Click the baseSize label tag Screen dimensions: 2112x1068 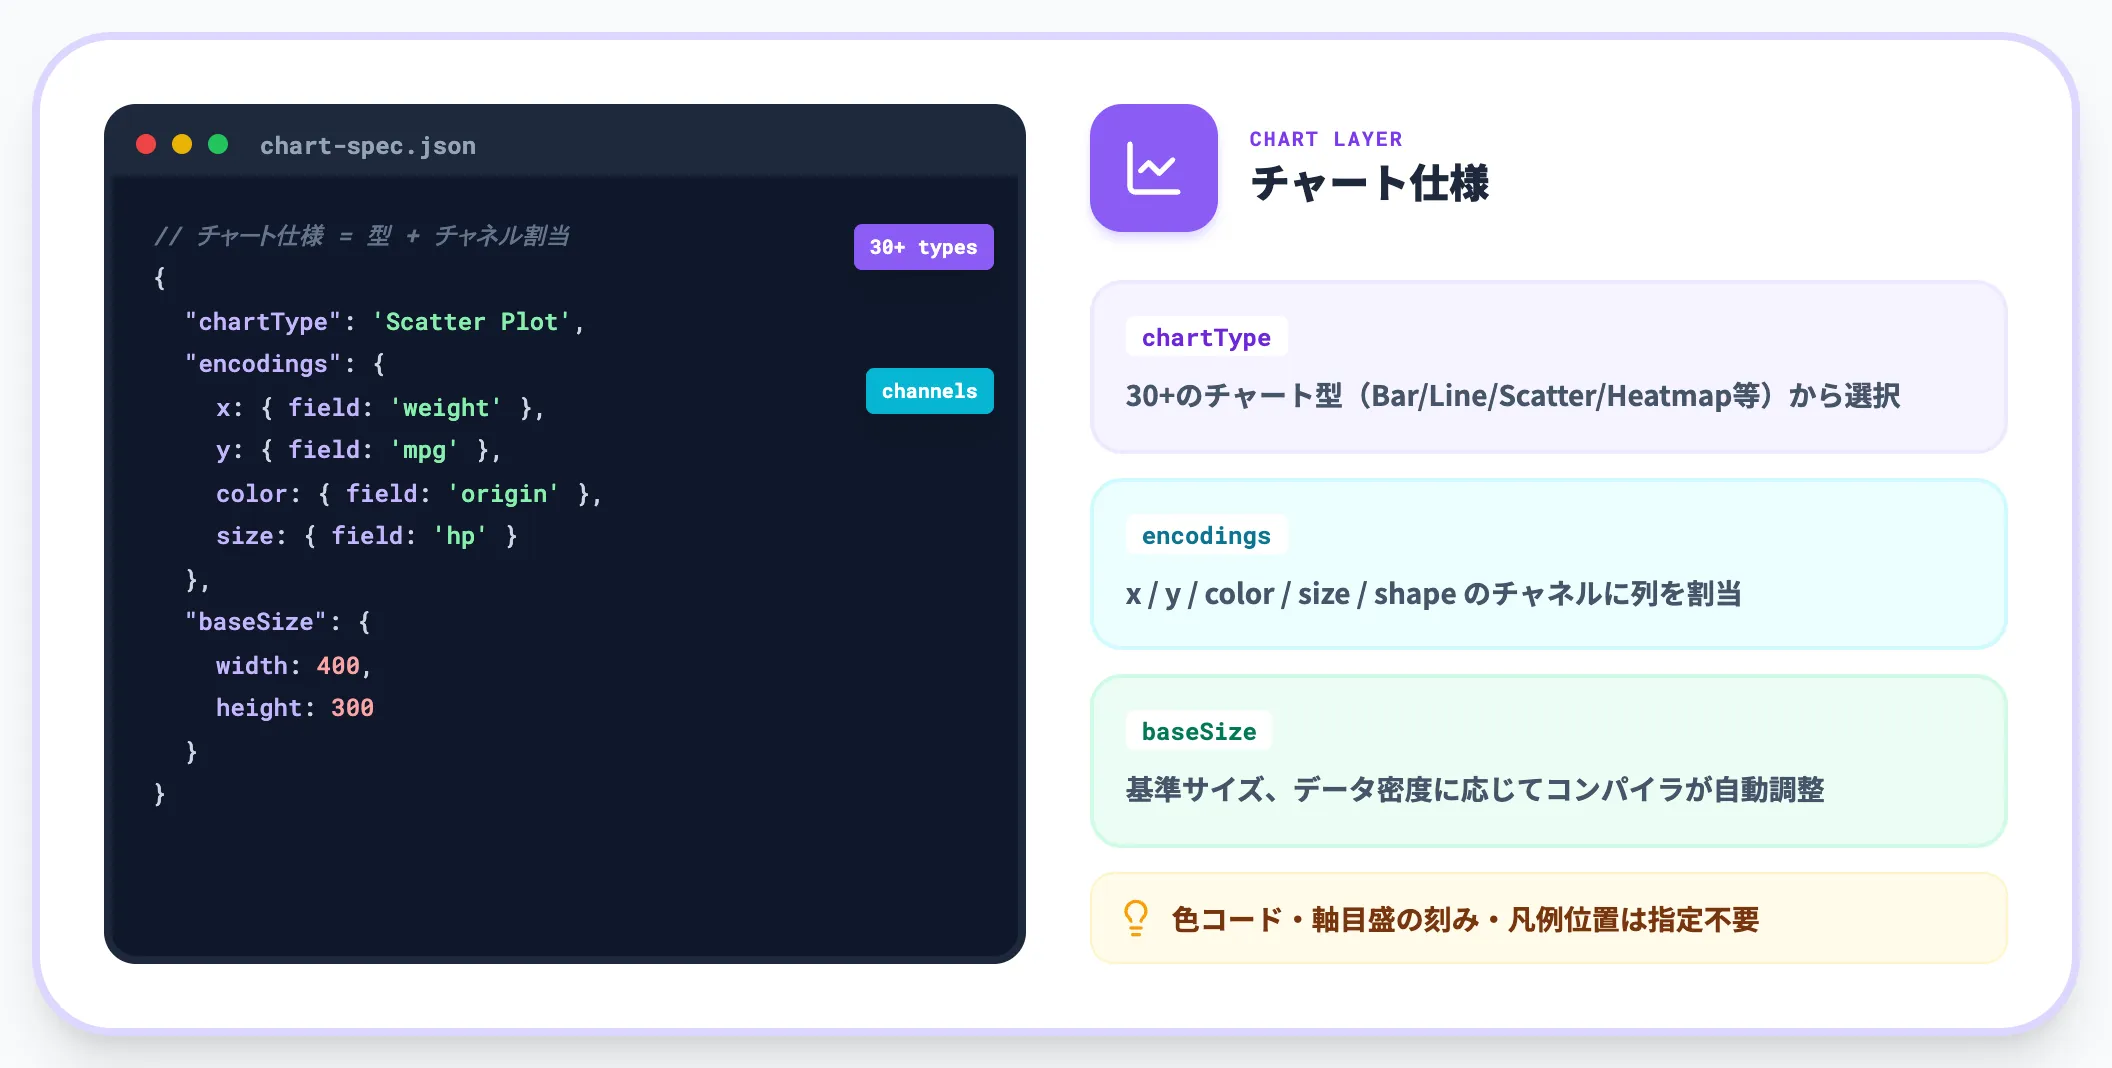click(1199, 731)
